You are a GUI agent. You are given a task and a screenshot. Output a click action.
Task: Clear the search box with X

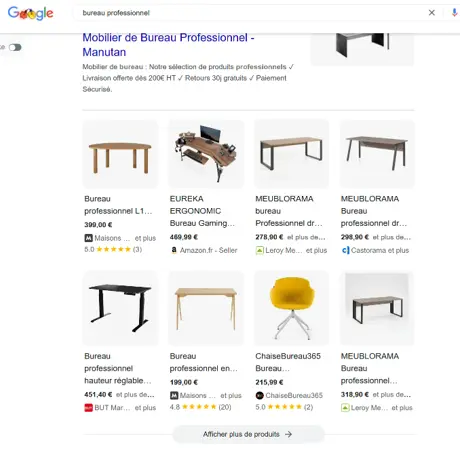tap(432, 13)
